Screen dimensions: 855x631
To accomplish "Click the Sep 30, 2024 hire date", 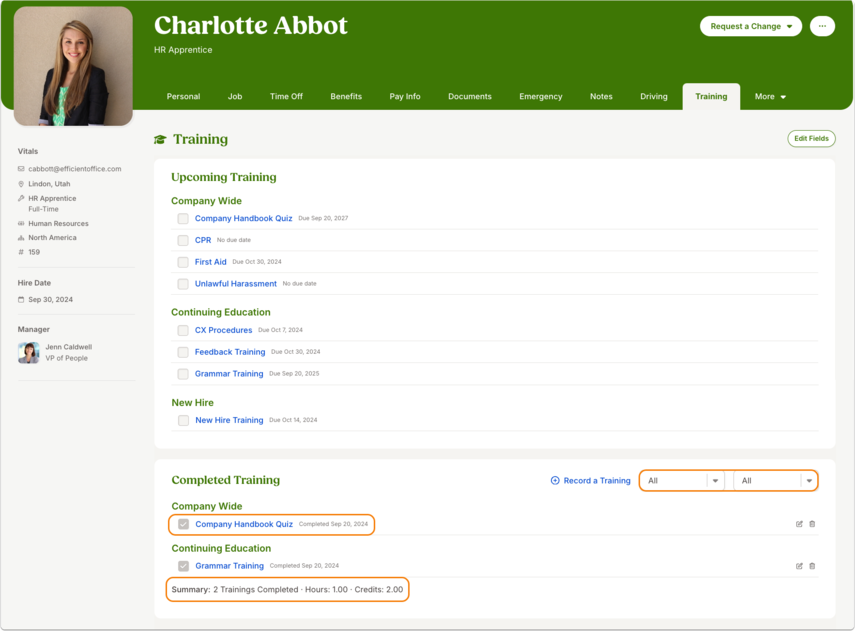I will click(x=50, y=299).
